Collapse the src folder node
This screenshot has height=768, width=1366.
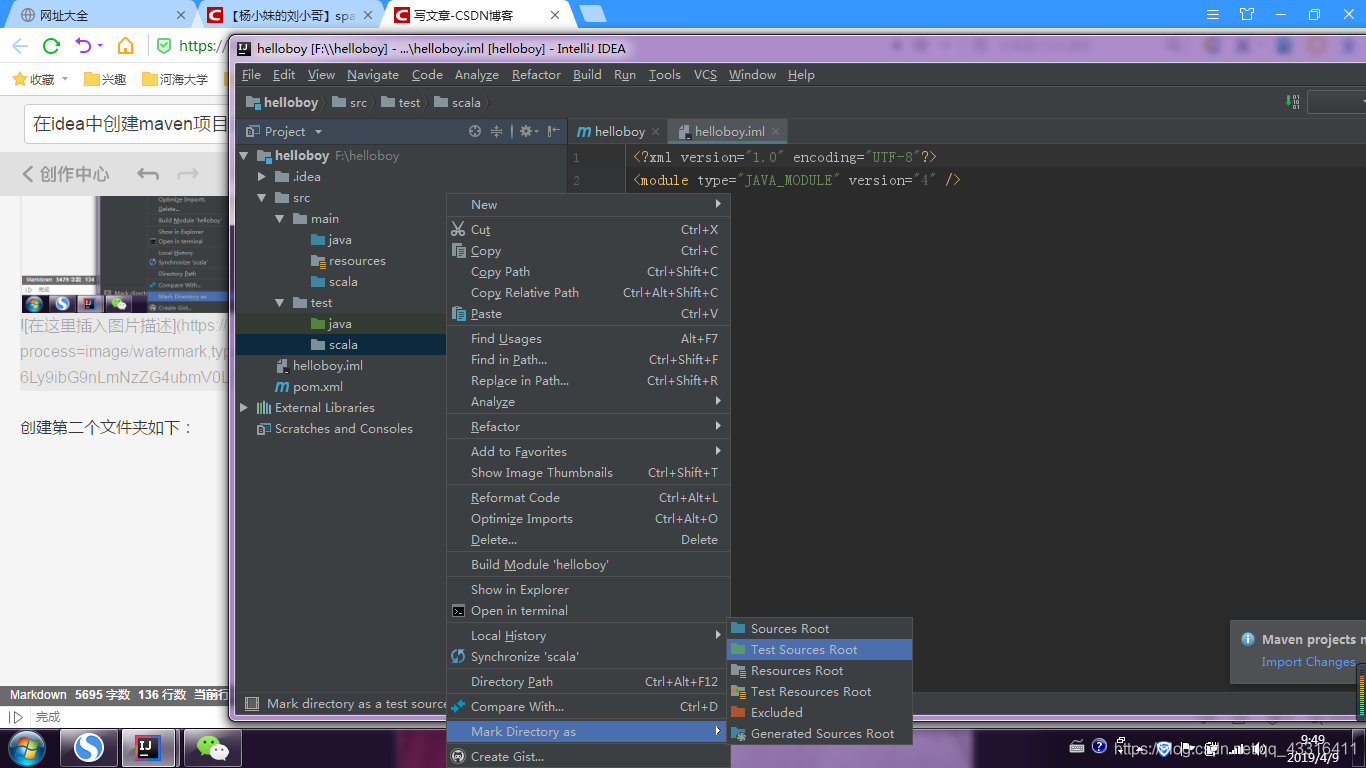point(262,198)
